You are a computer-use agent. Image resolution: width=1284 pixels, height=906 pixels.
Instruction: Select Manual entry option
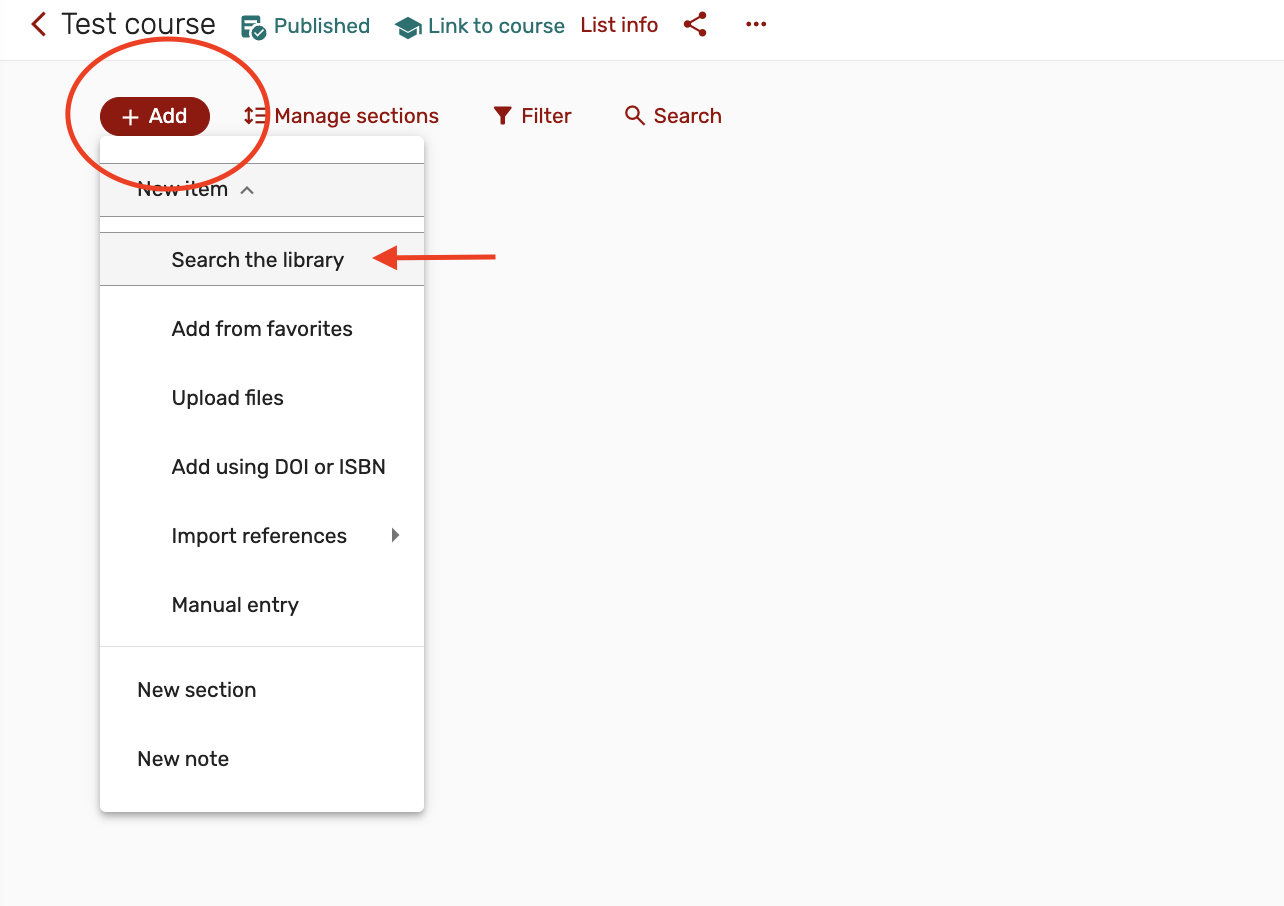tap(235, 605)
